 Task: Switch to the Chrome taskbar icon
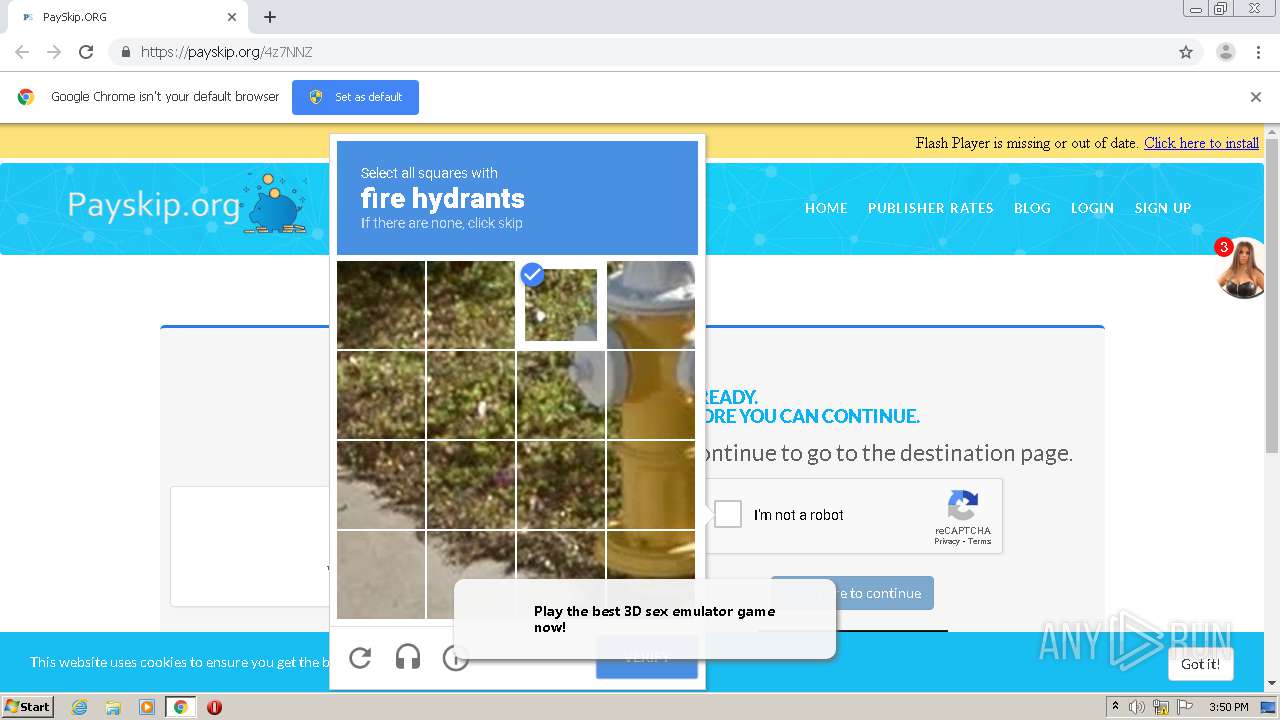[180, 707]
